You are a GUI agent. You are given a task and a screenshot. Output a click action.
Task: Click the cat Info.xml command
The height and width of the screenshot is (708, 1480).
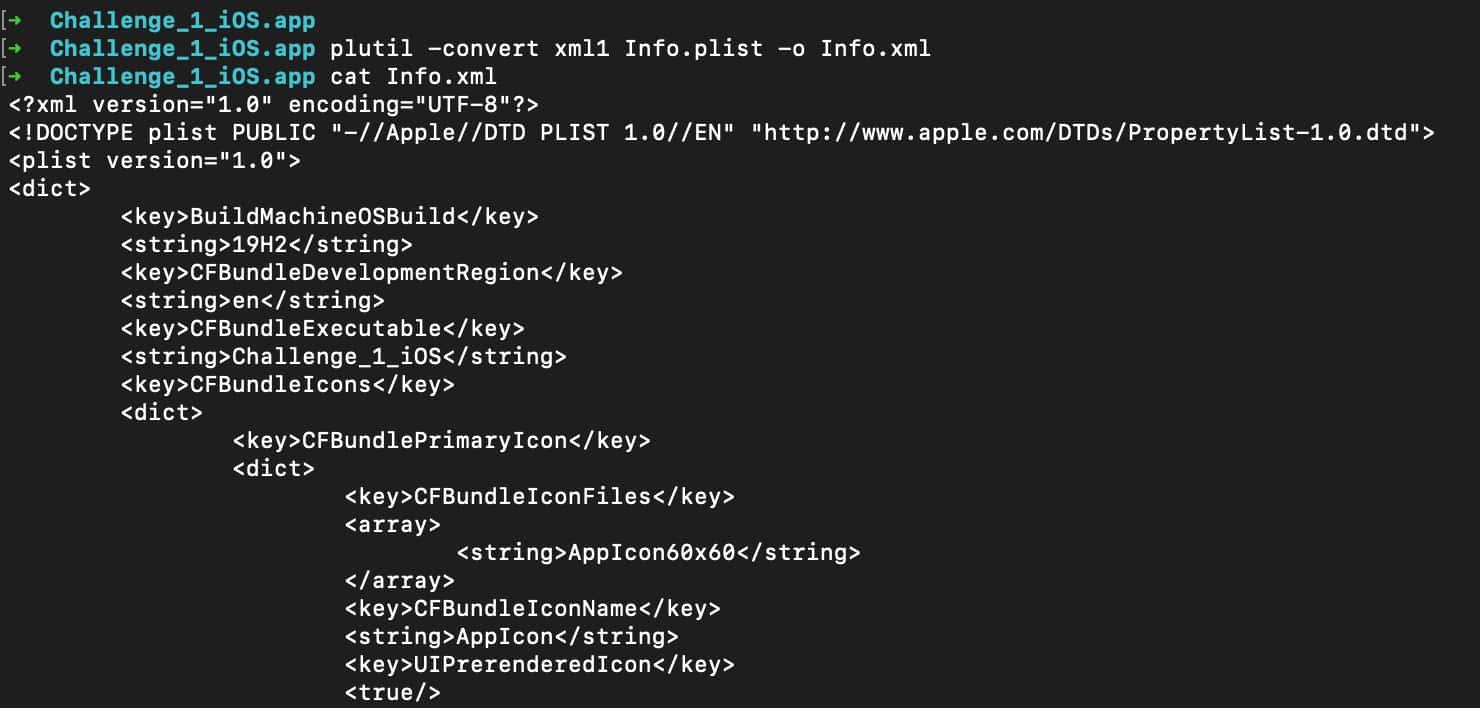pos(414,76)
